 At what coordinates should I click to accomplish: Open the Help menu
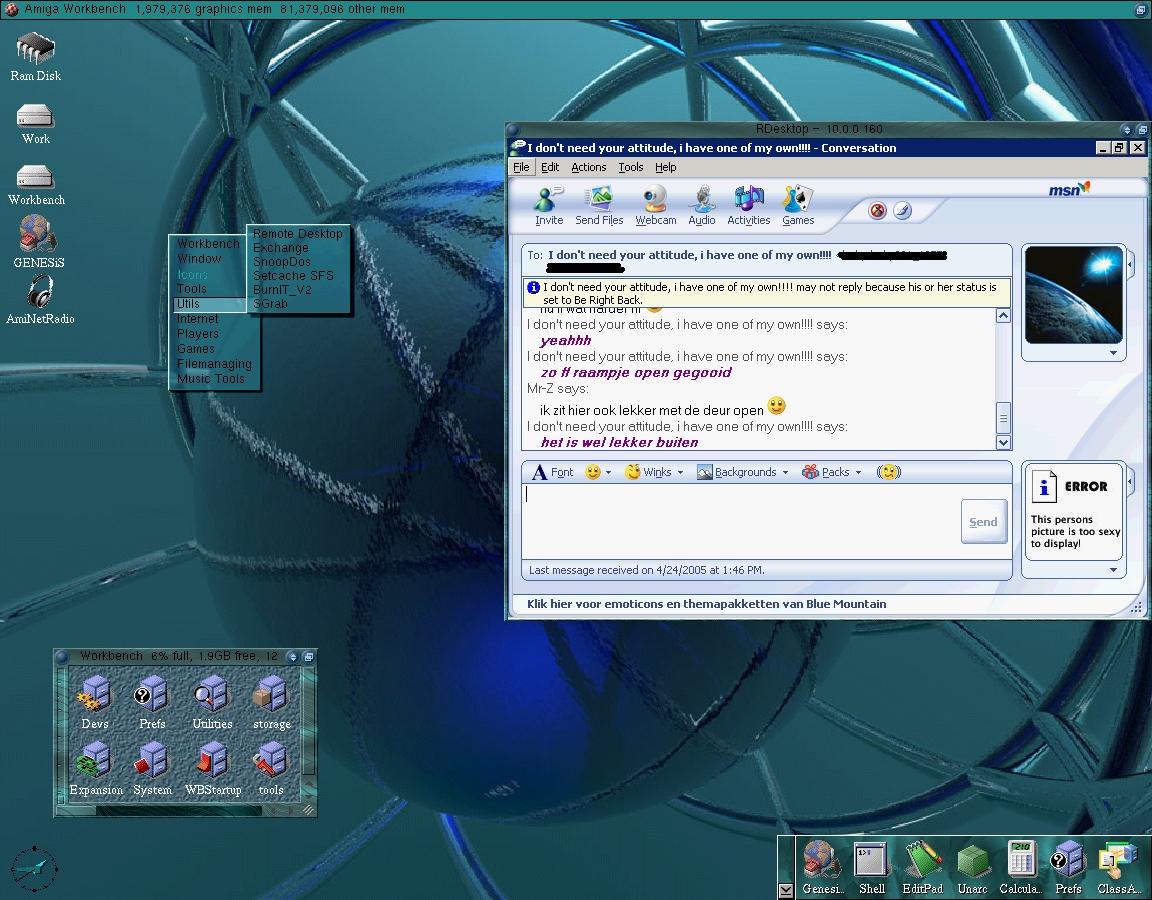(x=666, y=167)
